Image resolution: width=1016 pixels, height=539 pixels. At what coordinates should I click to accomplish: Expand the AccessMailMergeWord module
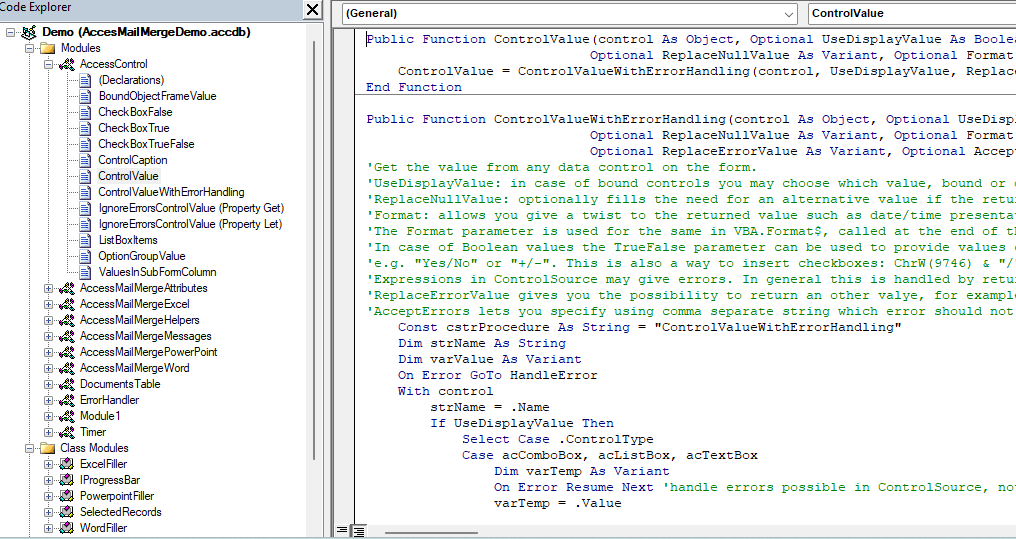pos(49,368)
